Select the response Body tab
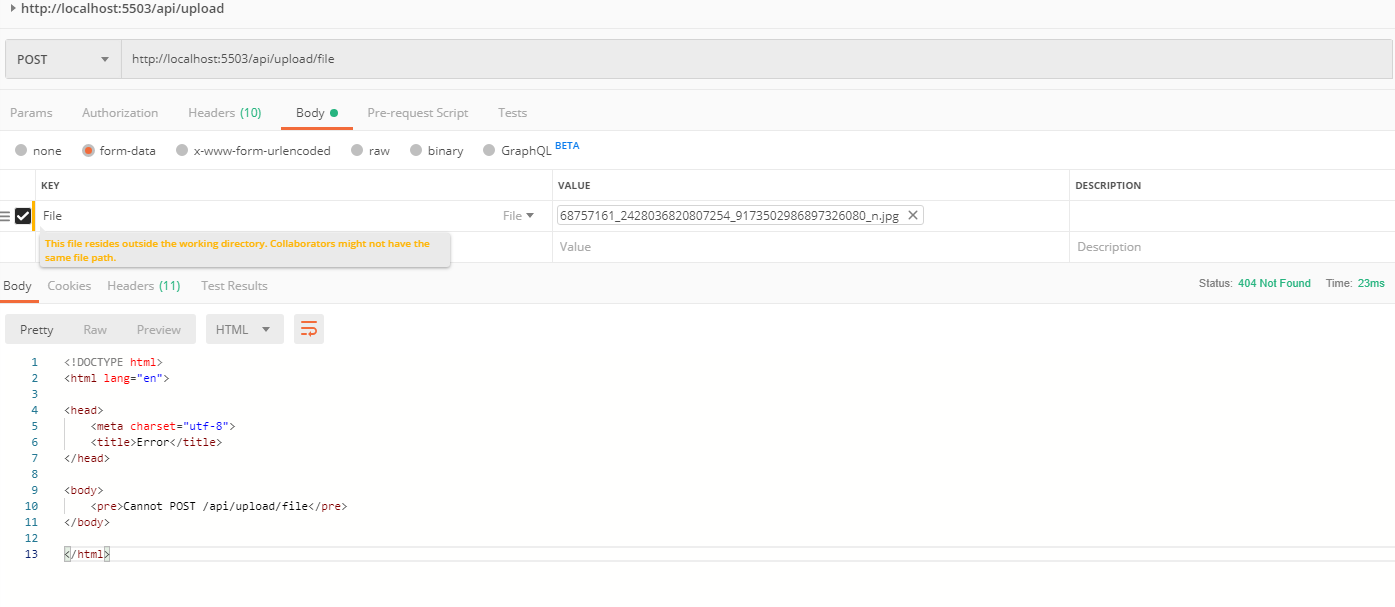This screenshot has height=607, width=1395. [x=17, y=286]
